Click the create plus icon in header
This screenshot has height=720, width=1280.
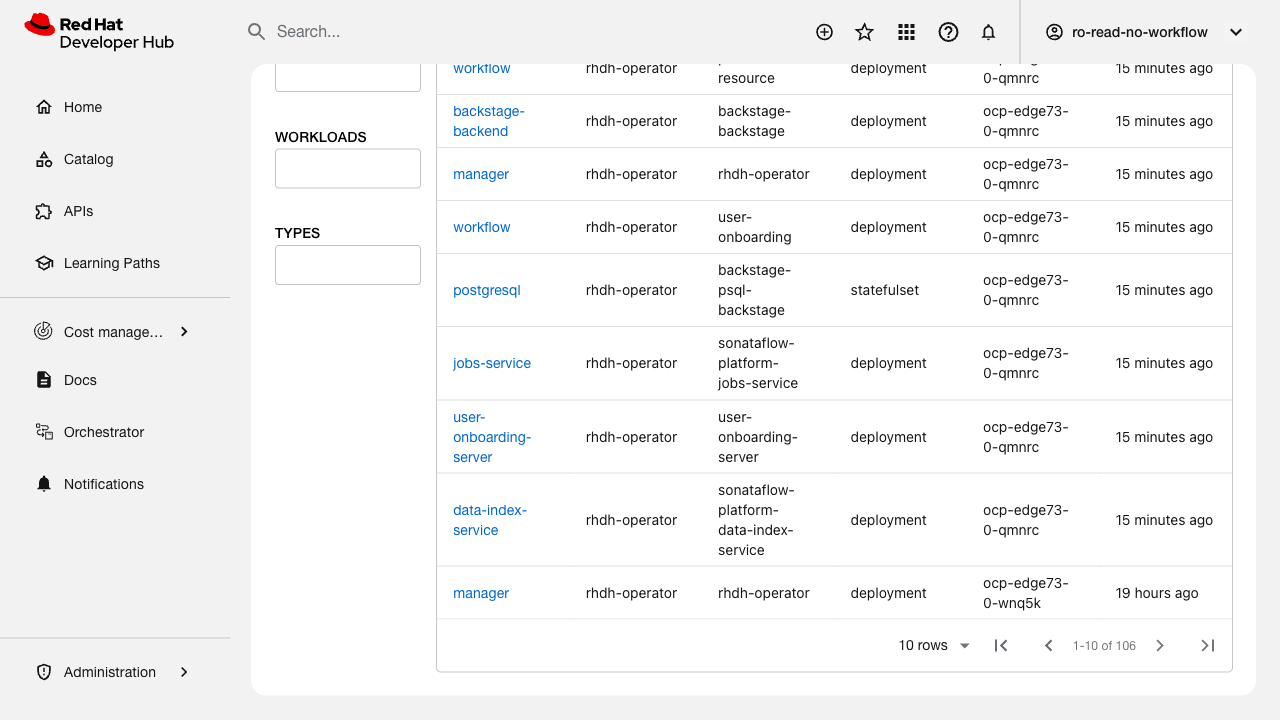[824, 32]
